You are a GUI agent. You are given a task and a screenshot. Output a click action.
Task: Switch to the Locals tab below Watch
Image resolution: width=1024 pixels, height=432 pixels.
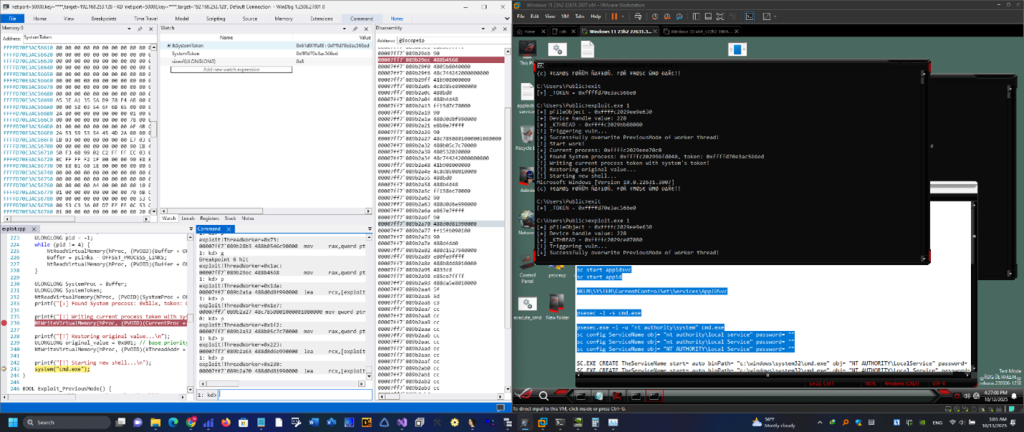tap(186, 217)
